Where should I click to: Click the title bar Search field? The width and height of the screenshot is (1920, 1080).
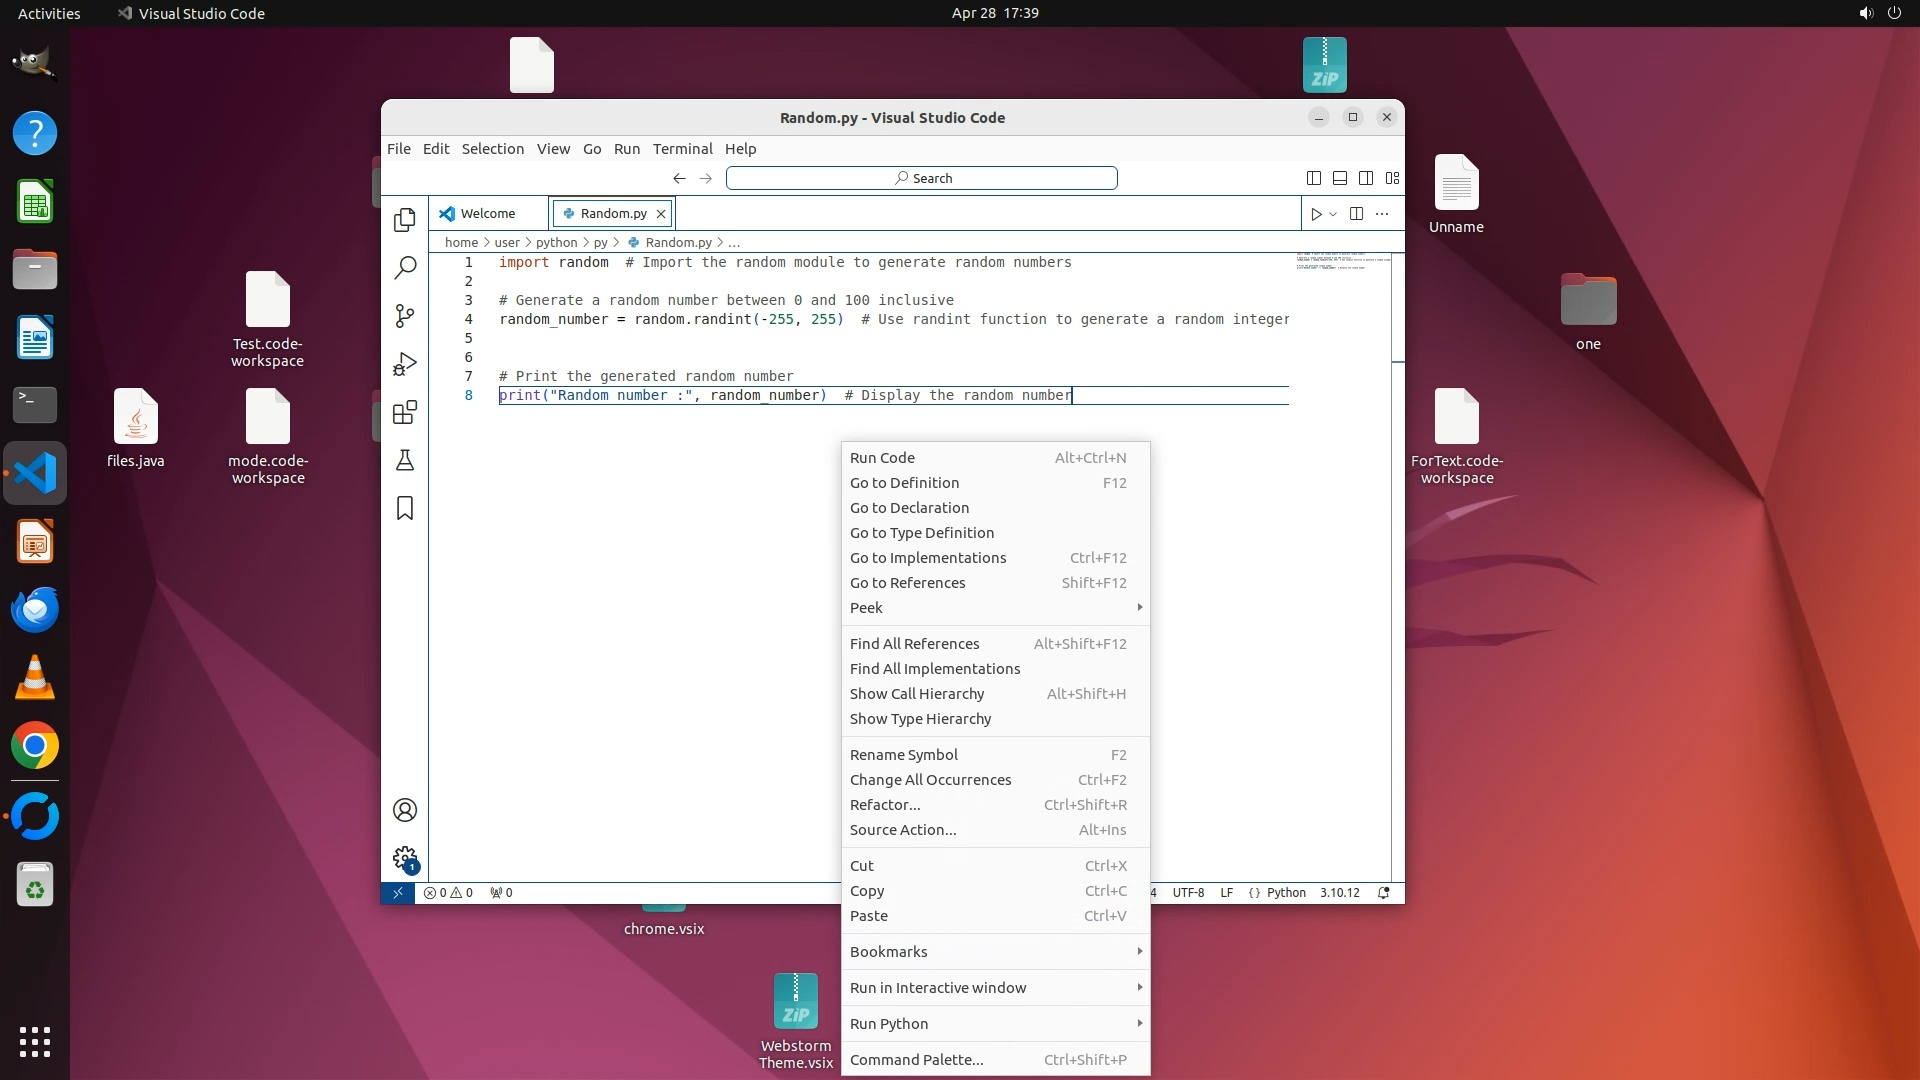921,178
